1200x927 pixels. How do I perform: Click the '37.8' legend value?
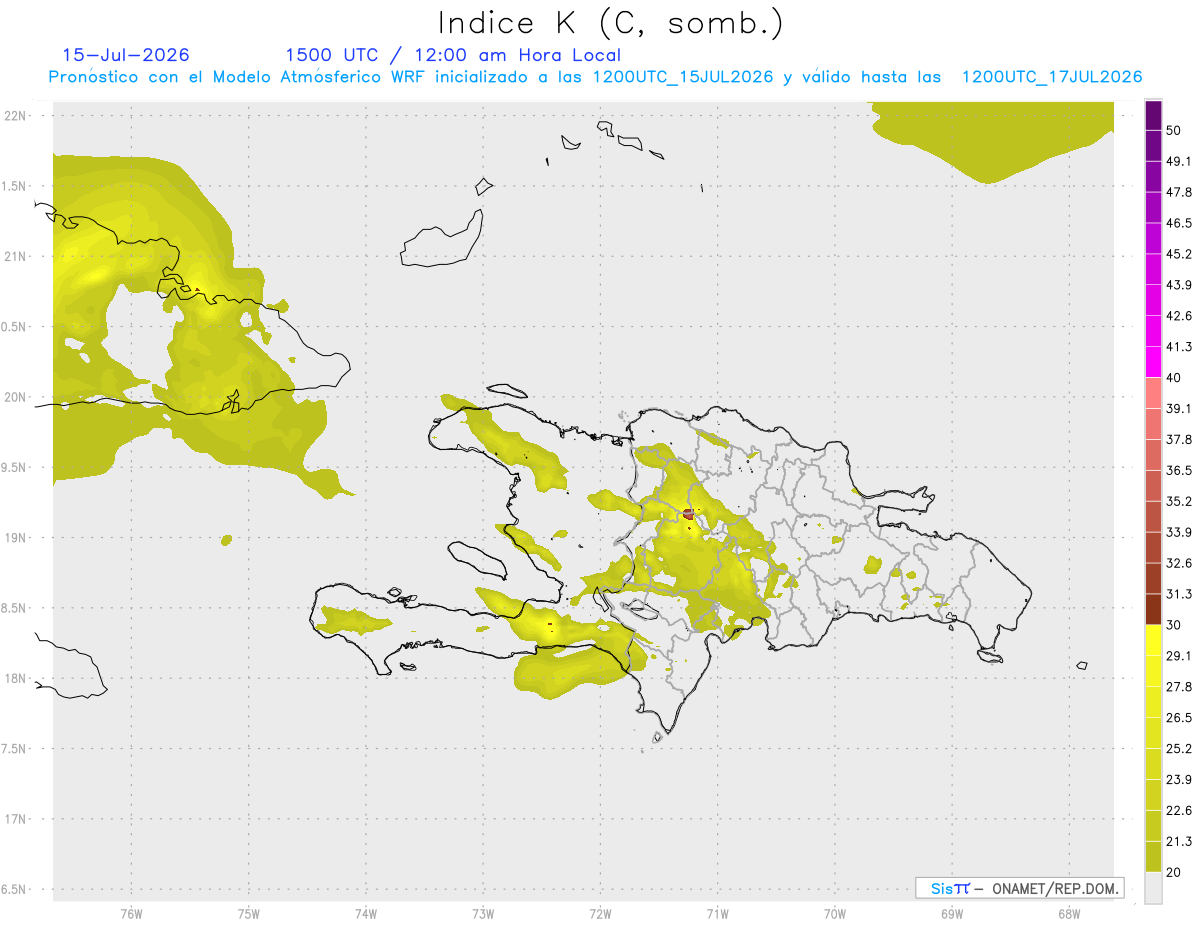[1179, 440]
